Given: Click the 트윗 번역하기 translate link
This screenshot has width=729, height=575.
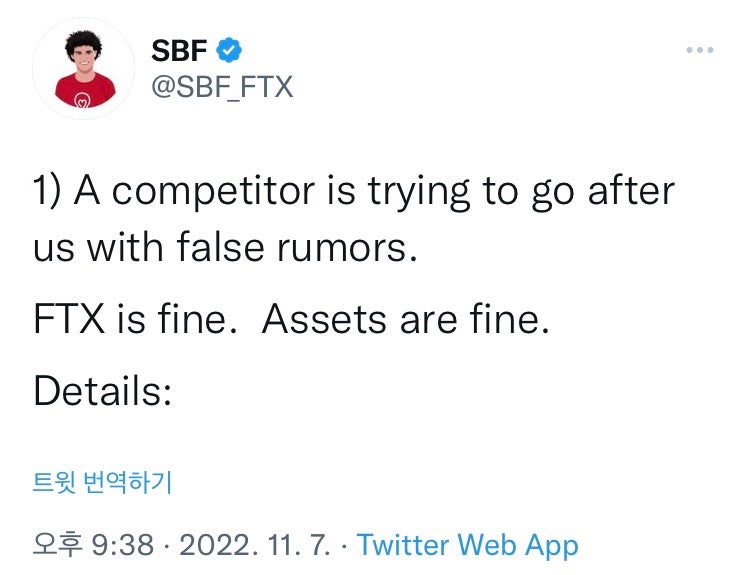Looking at the screenshot, I should (102, 482).
